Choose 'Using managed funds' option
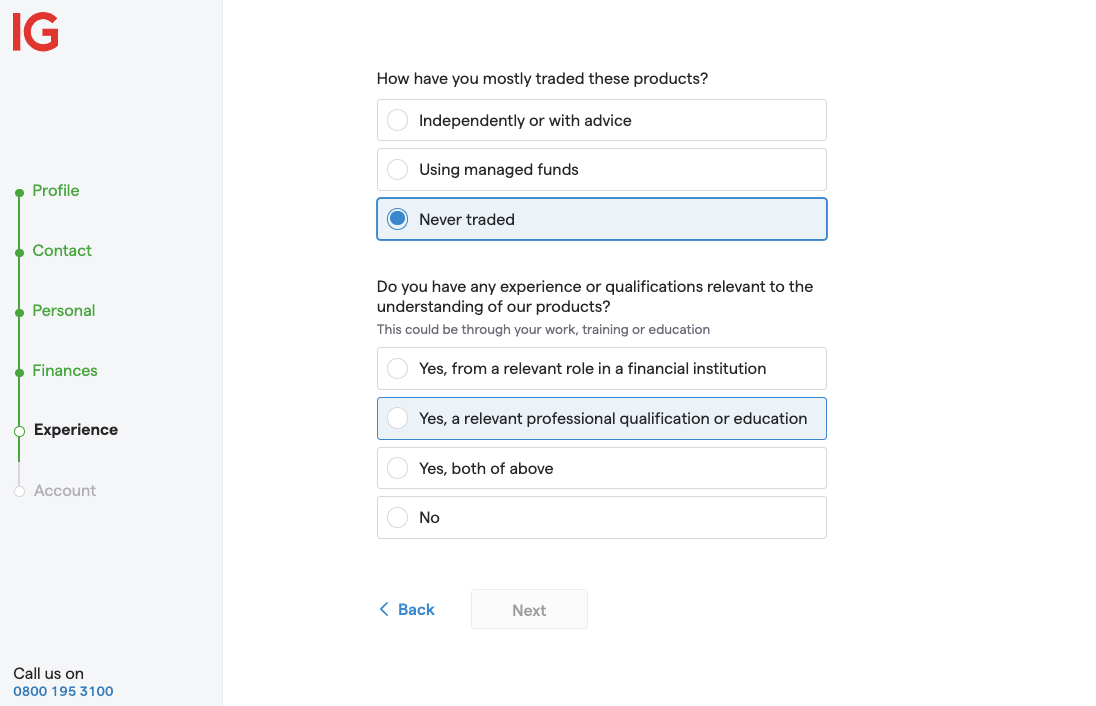The image size is (1096, 706). tap(601, 170)
